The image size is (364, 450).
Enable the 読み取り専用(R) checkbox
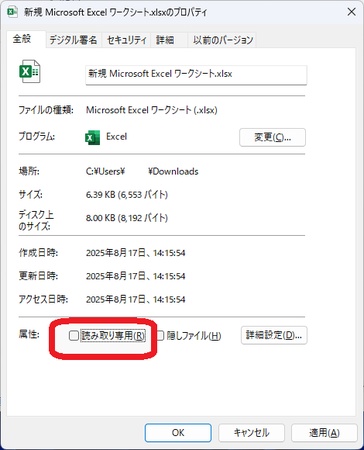73,335
